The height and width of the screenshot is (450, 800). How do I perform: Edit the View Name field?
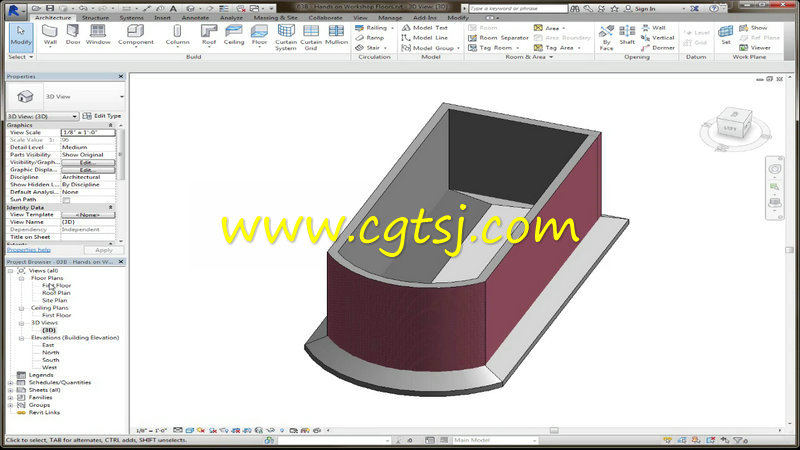[x=88, y=222]
